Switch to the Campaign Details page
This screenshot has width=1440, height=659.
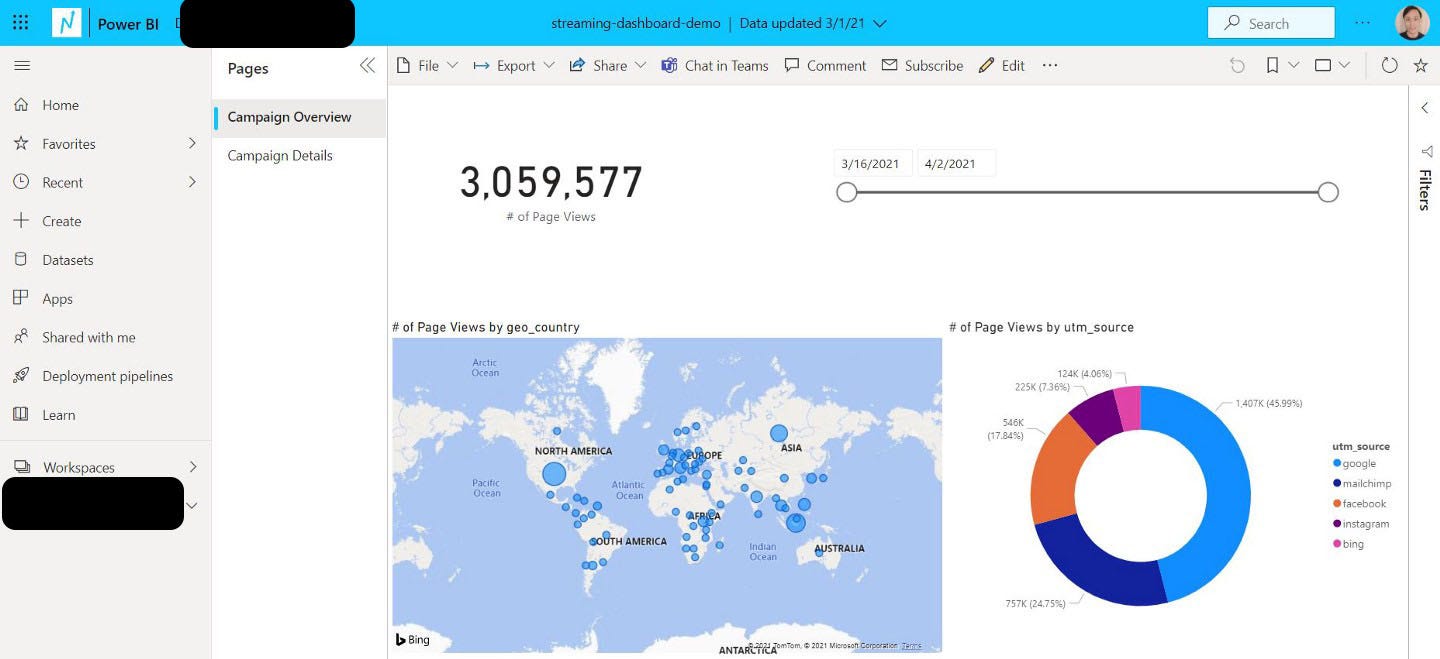[x=280, y=155]
